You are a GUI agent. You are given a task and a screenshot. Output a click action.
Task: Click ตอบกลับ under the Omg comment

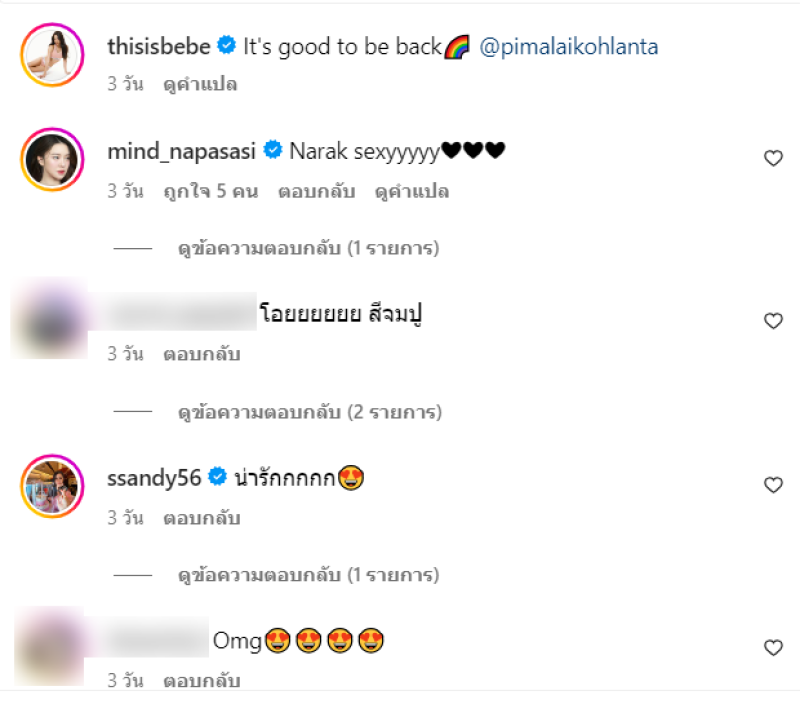click(201, 681)
